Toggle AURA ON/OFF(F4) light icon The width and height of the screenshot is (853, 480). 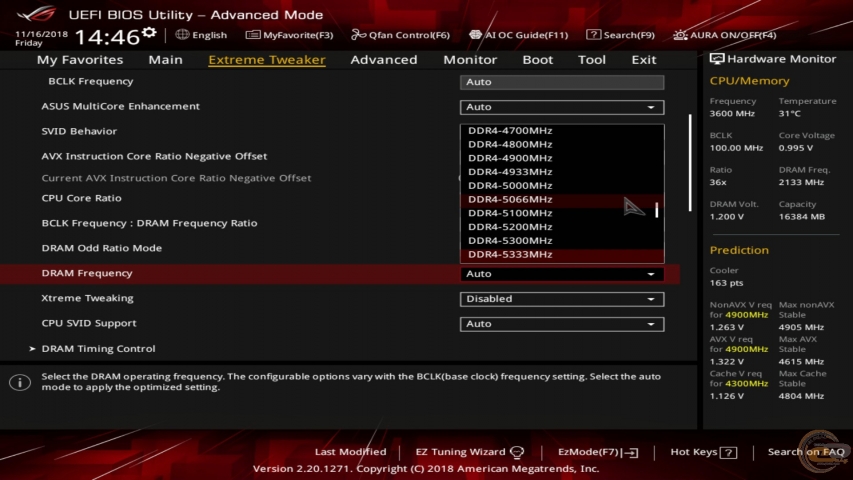(680, 35)
